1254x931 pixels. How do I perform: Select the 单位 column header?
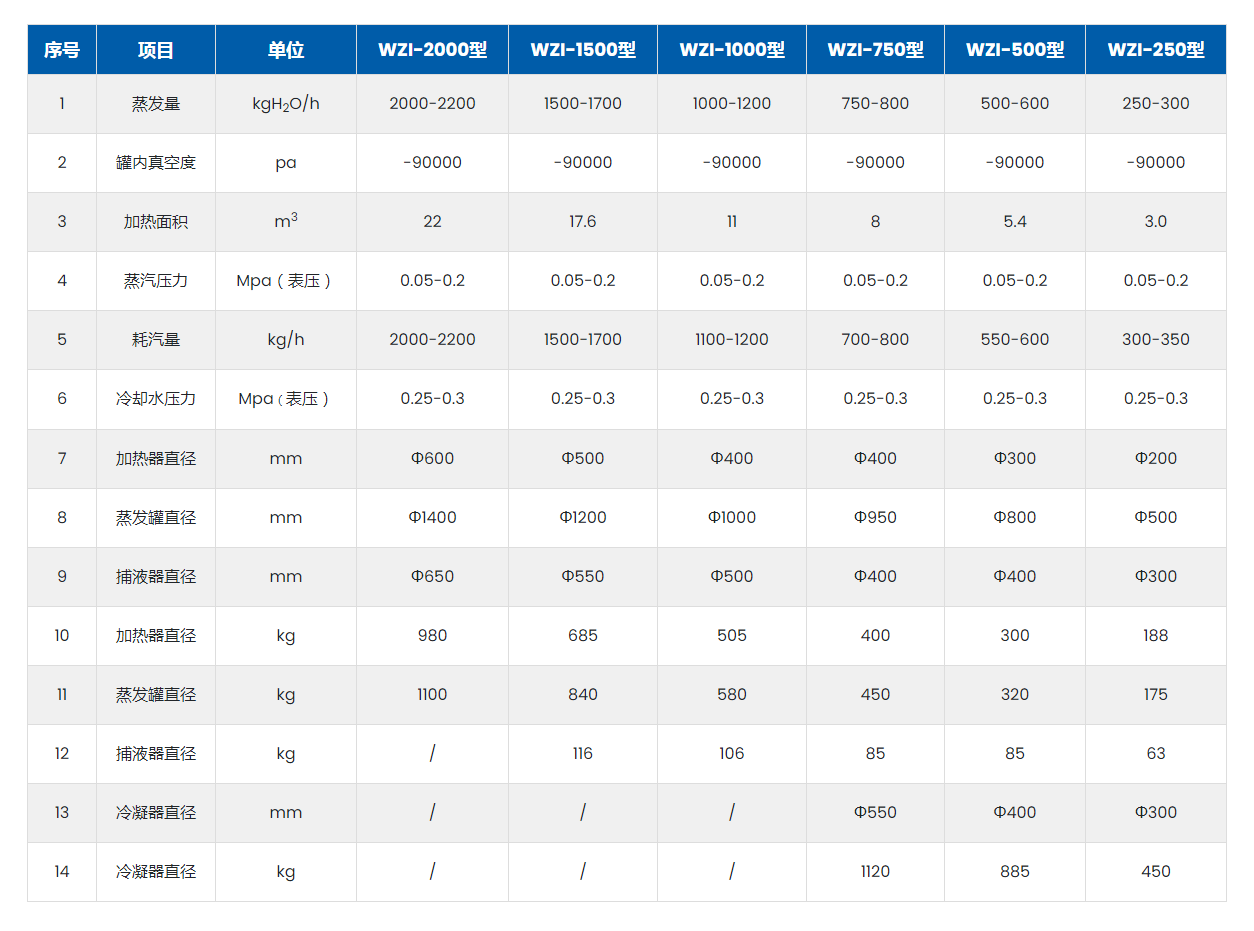point(286,50)
